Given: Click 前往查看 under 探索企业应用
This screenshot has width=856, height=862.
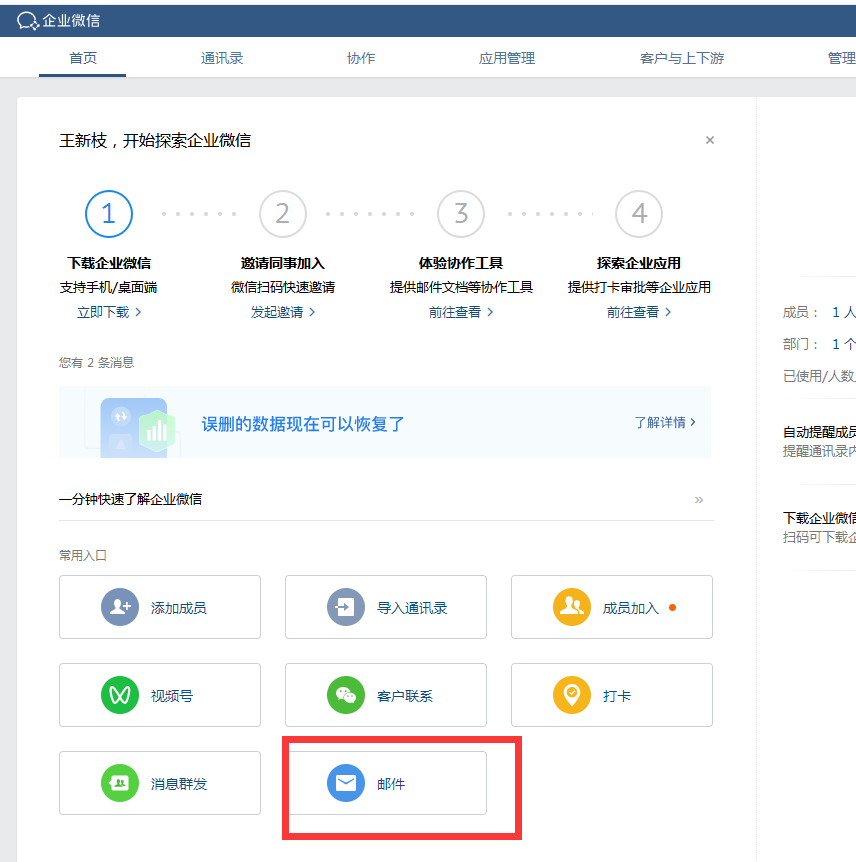Looking at the screenshot, I should coord(639,312).
